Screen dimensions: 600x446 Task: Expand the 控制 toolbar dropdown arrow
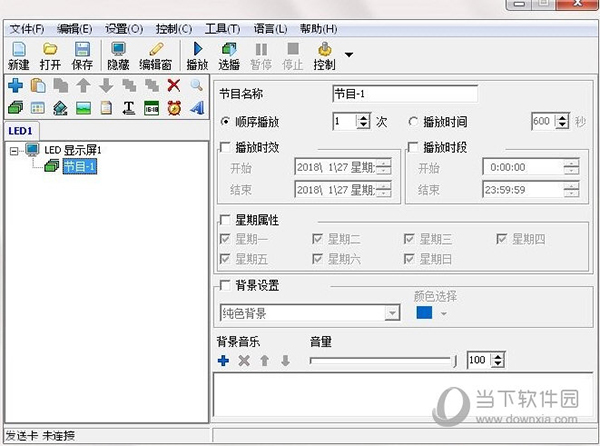349,55
